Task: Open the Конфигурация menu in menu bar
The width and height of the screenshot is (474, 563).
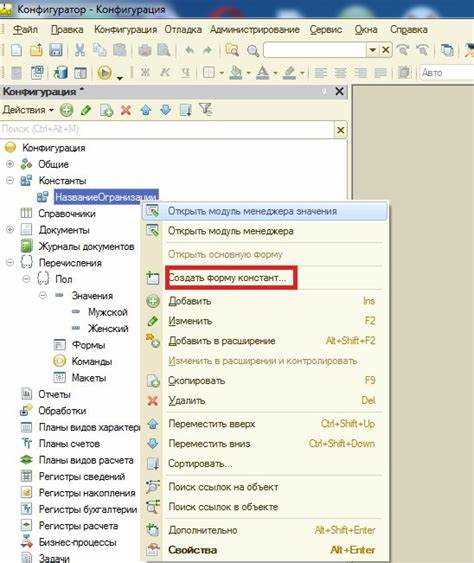Action: [125, 29]
